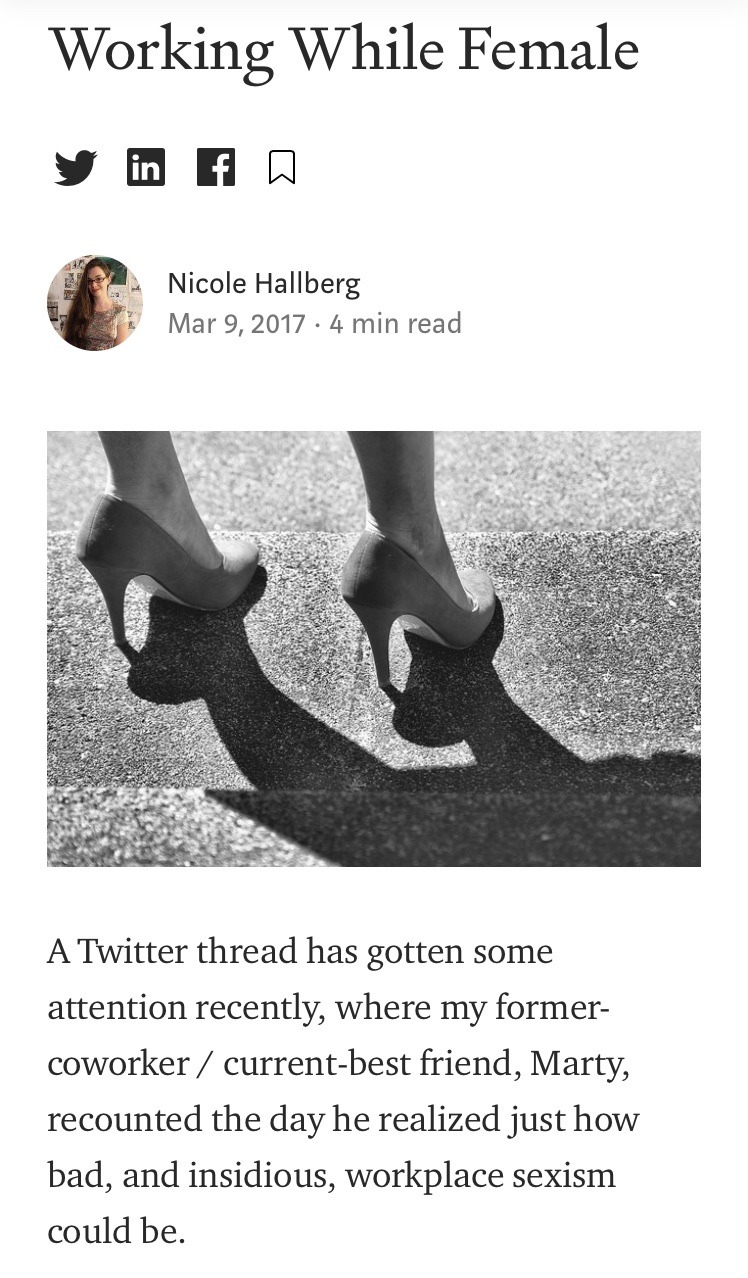
Task: Click the word "former-" in the paragraph
Action: 552,1007
